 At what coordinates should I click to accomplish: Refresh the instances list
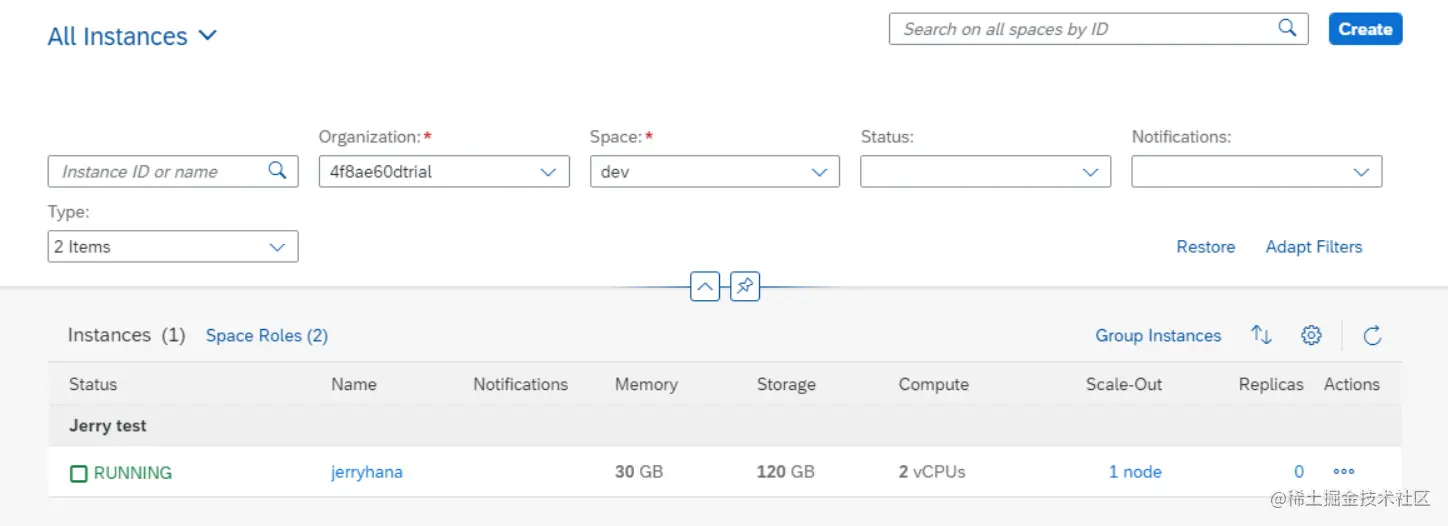1372,336
